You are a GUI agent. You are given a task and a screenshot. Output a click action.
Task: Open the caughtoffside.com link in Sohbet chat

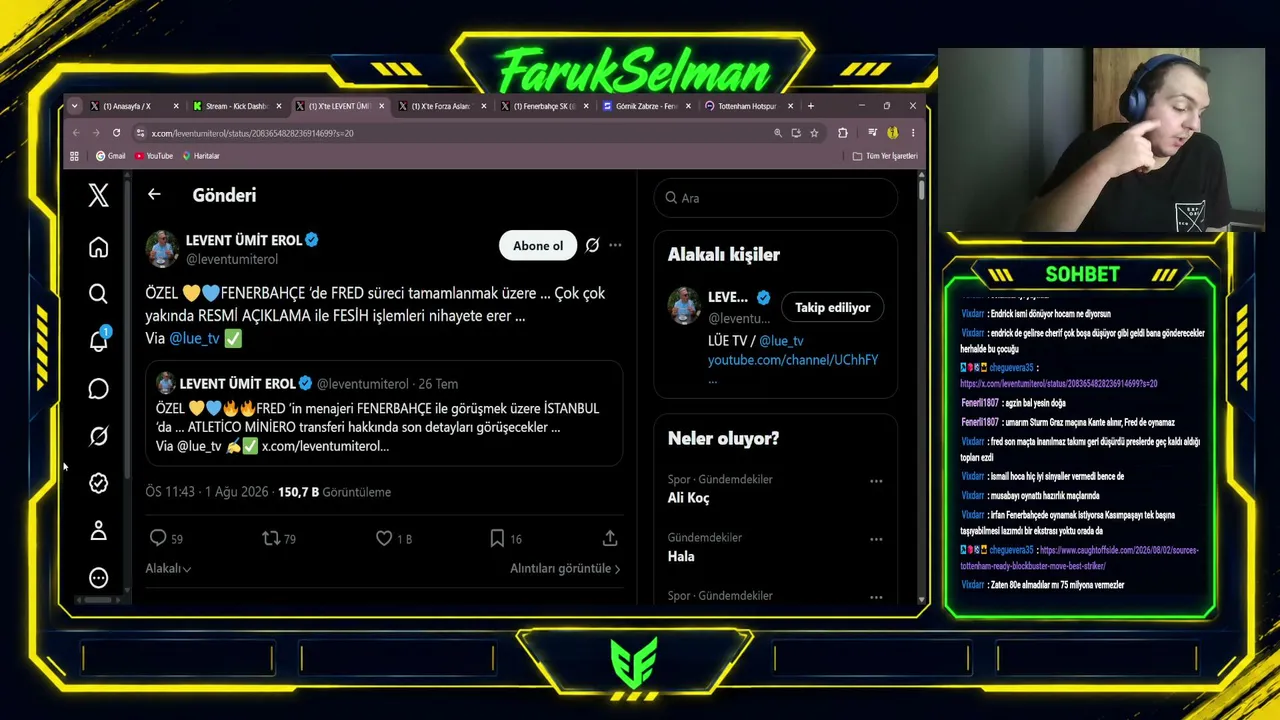(1079, 557)
